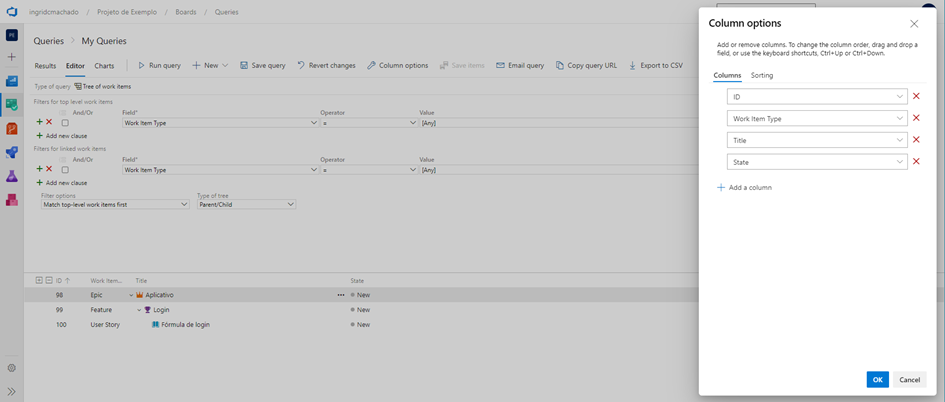Open Operator dropdown in top-level filters
945x402 pixels.
click(369, 123)
